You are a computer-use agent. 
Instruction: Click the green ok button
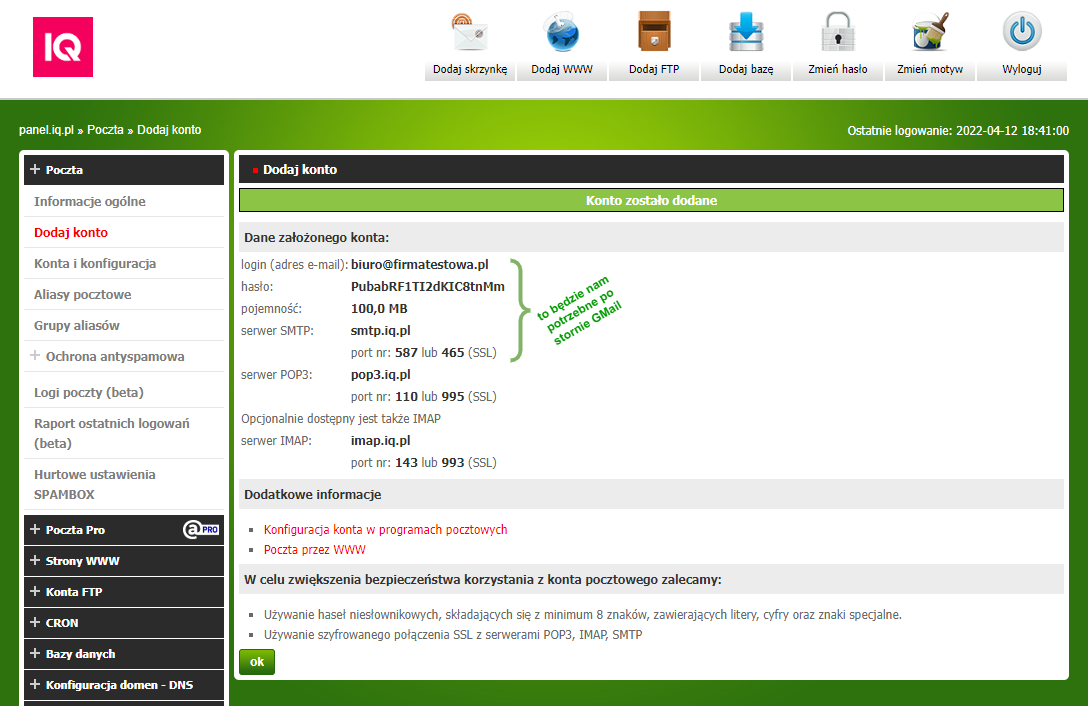point(256,662)
